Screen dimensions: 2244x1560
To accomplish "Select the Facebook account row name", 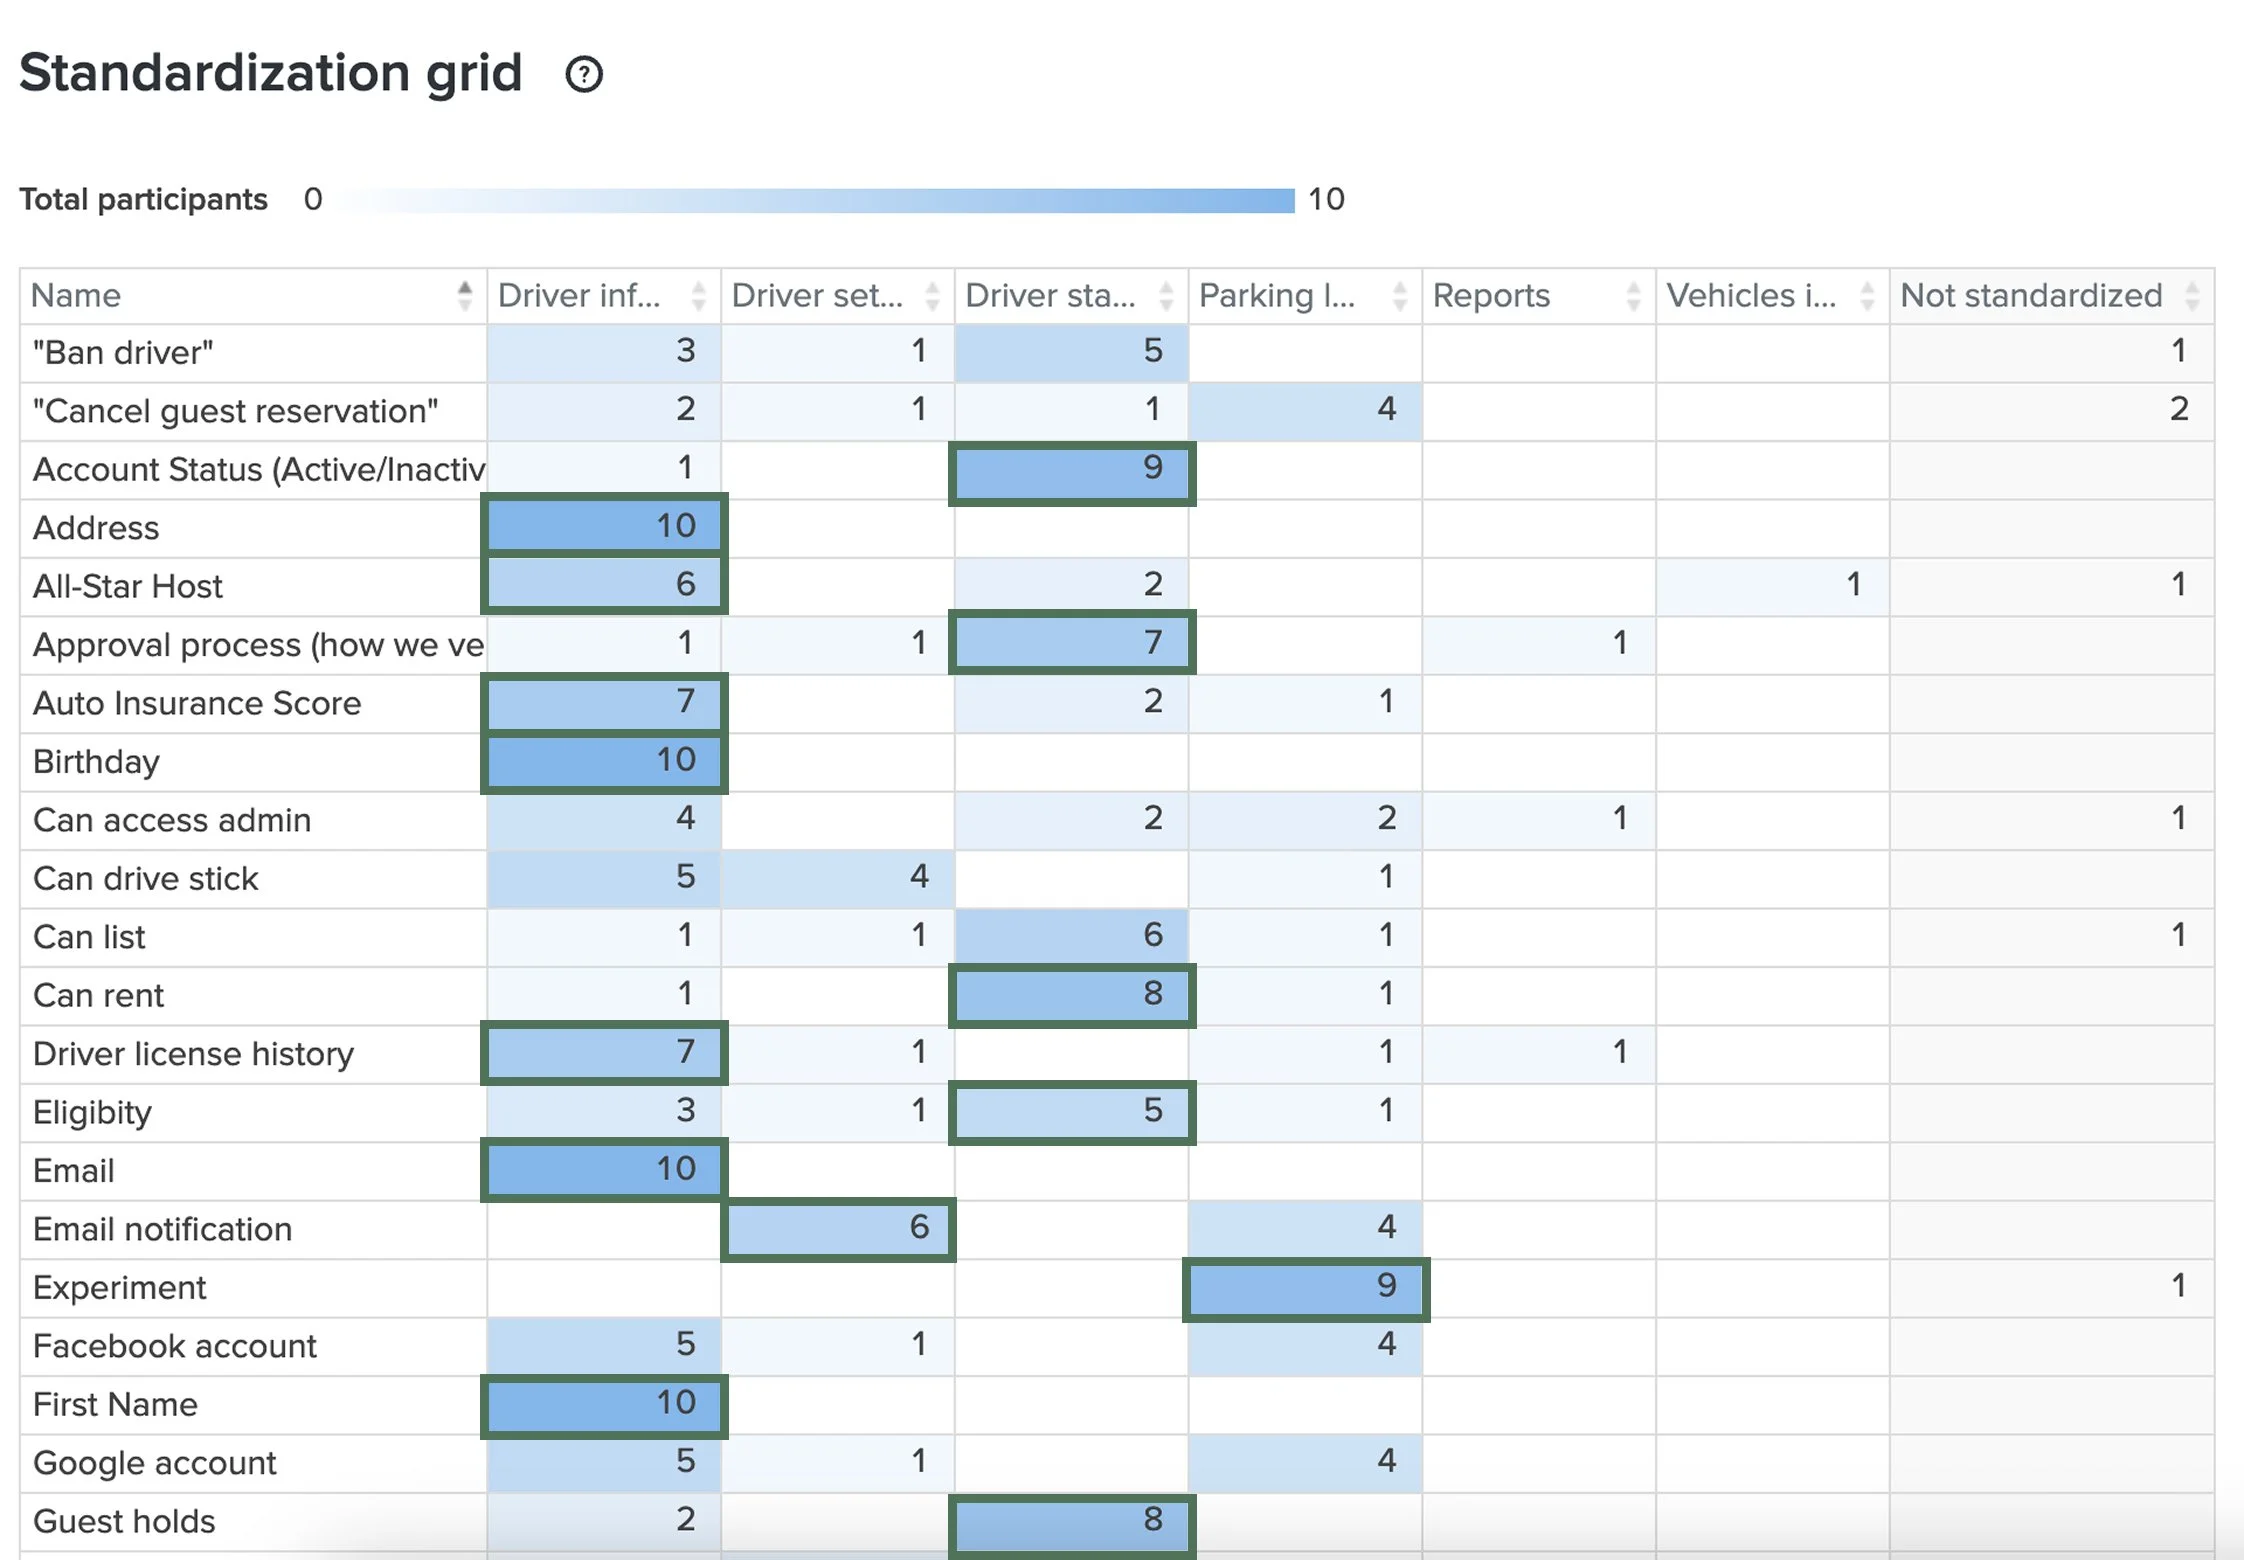I will 175,1346.
